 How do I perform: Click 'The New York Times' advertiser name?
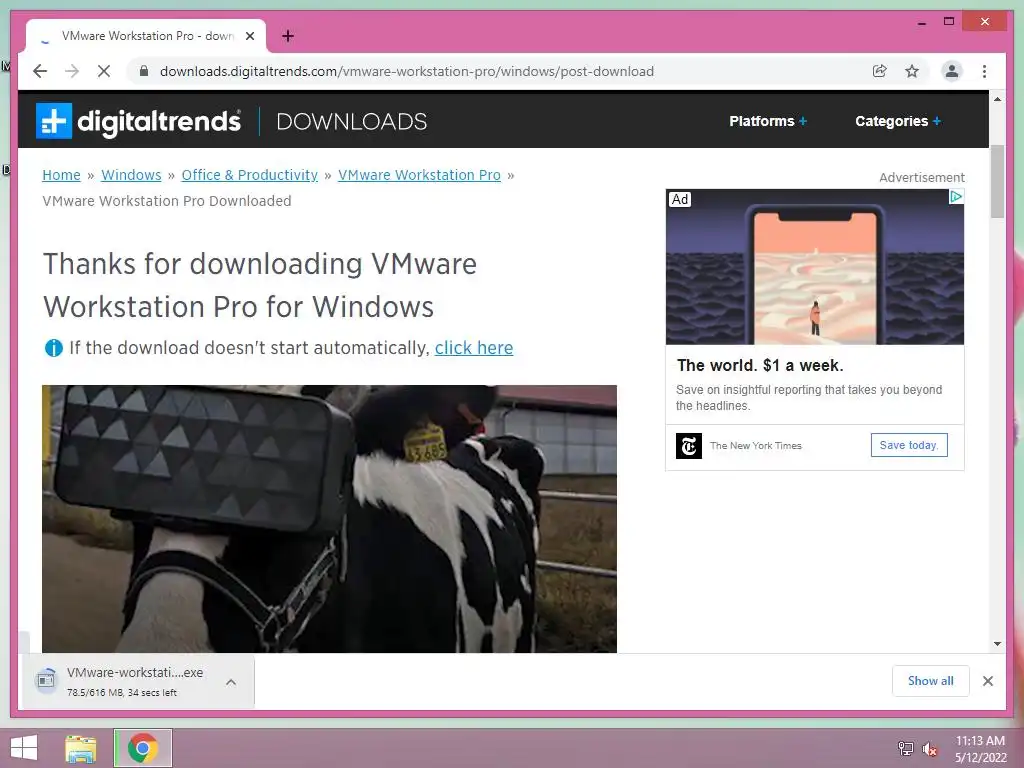coord(756,445)
